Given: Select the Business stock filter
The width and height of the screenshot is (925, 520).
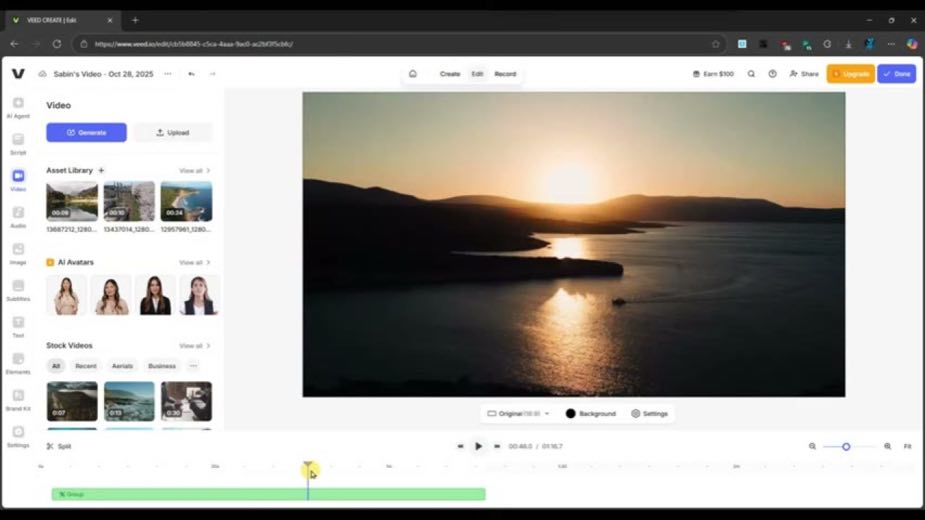Looking at the screenshot, I should click(162, 366).
